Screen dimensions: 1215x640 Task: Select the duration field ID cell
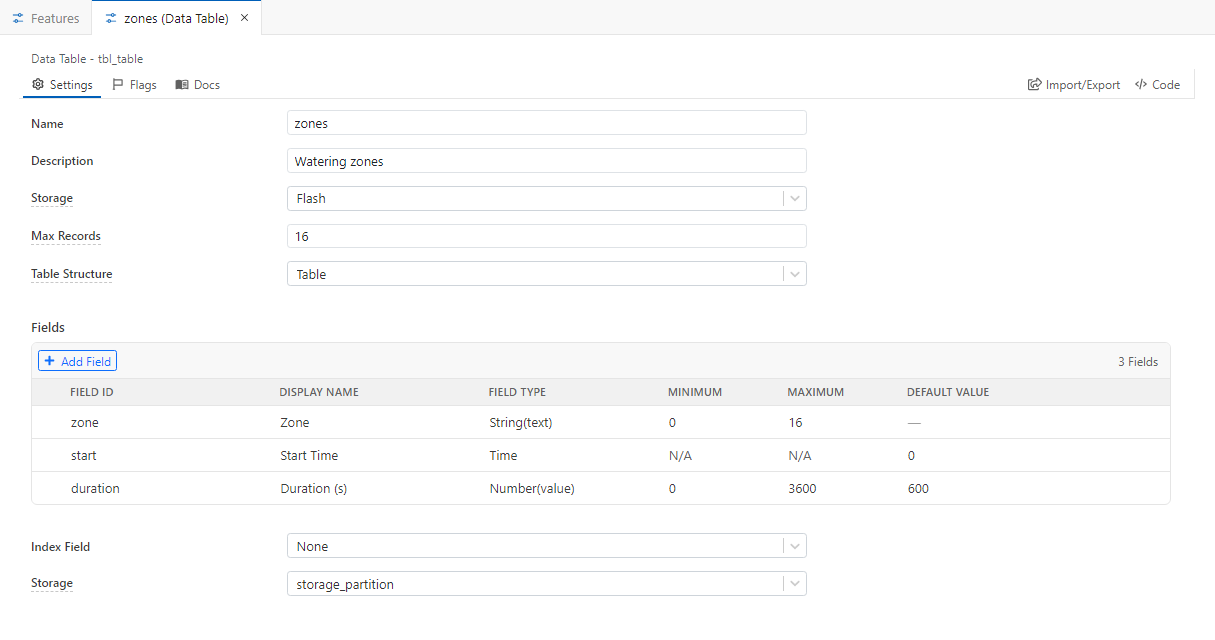95,489
